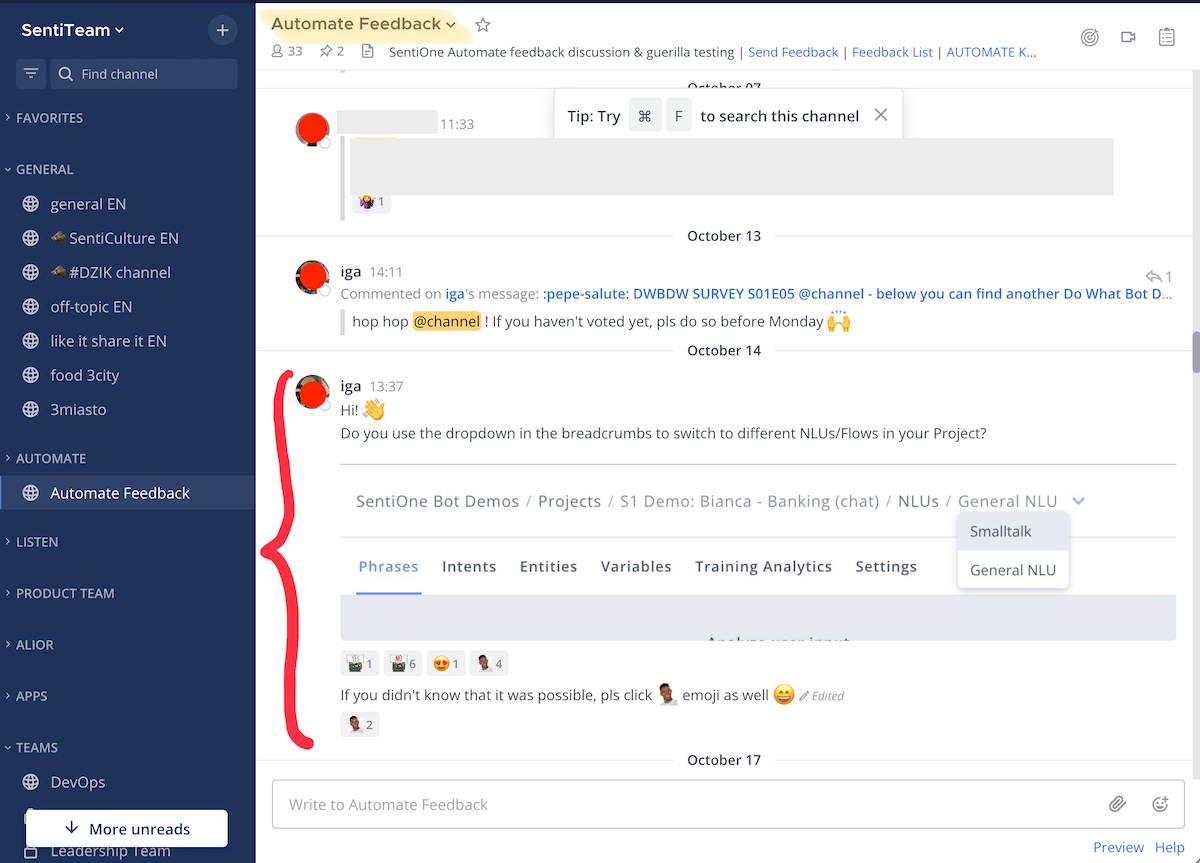
Task: Click the Feedback List header link
Action: (892, 52)
